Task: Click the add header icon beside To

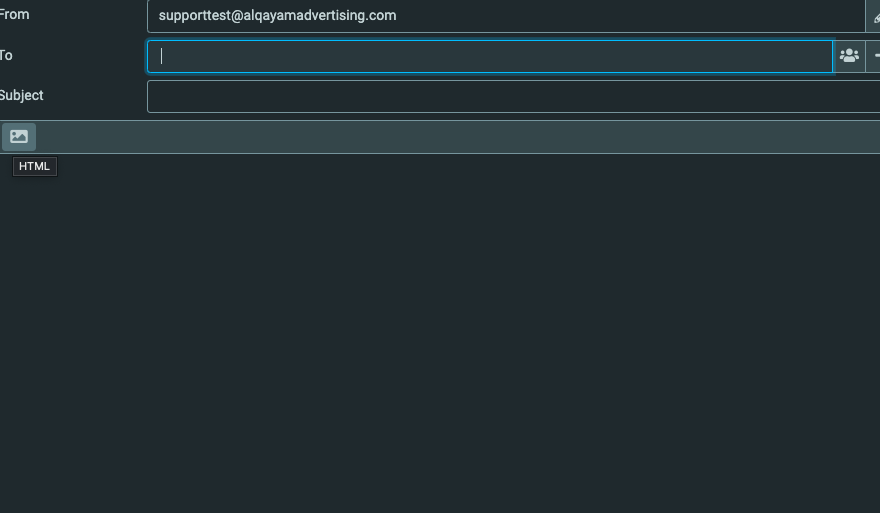Action: (x=875, y=56)
